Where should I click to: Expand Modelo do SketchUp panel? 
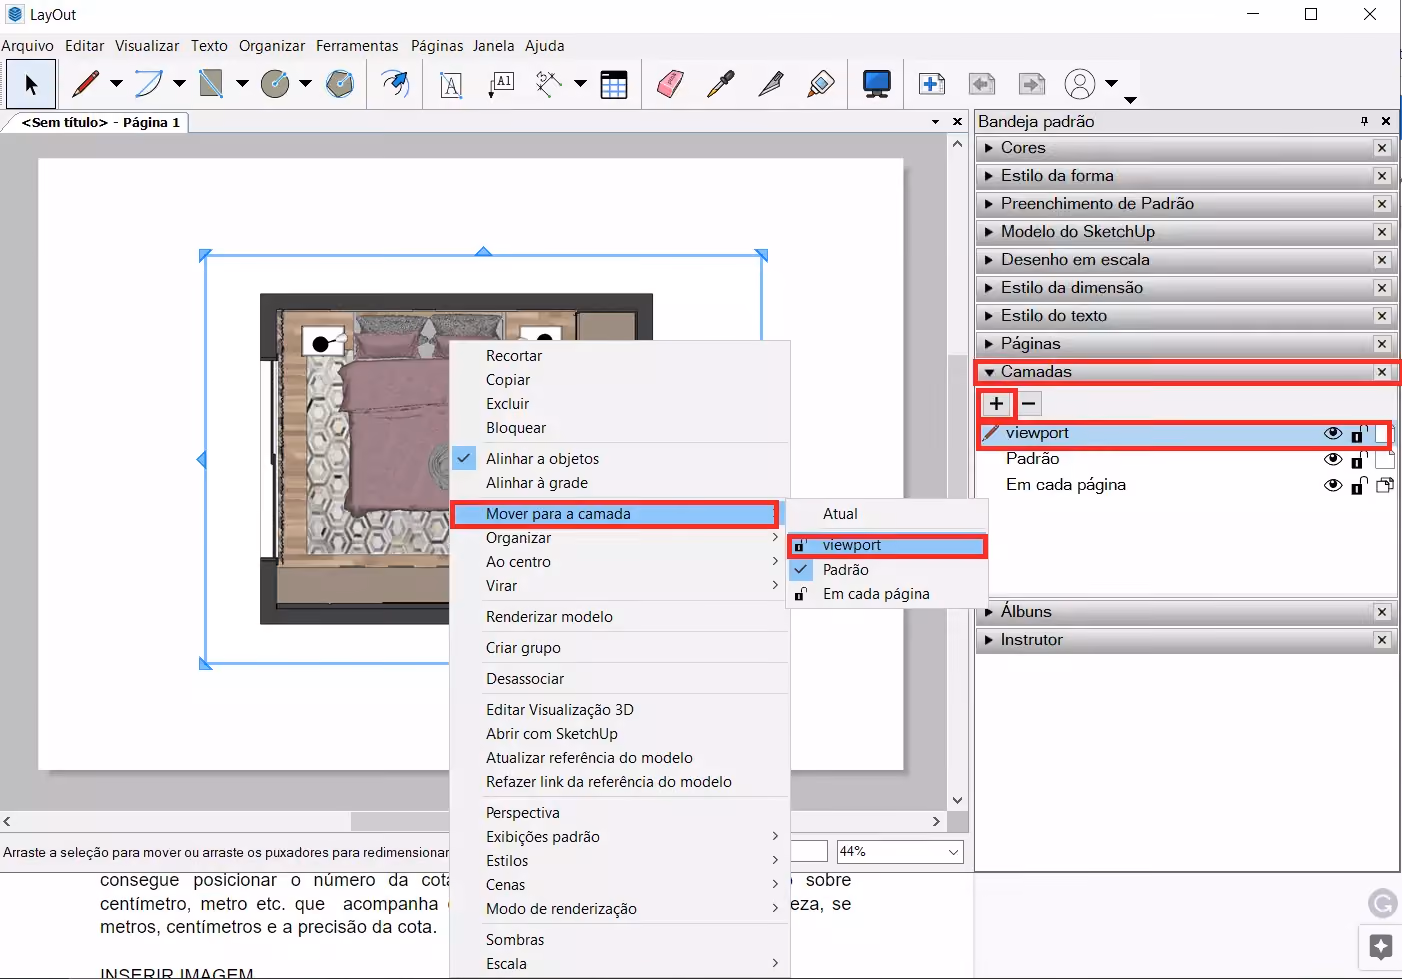989,232
